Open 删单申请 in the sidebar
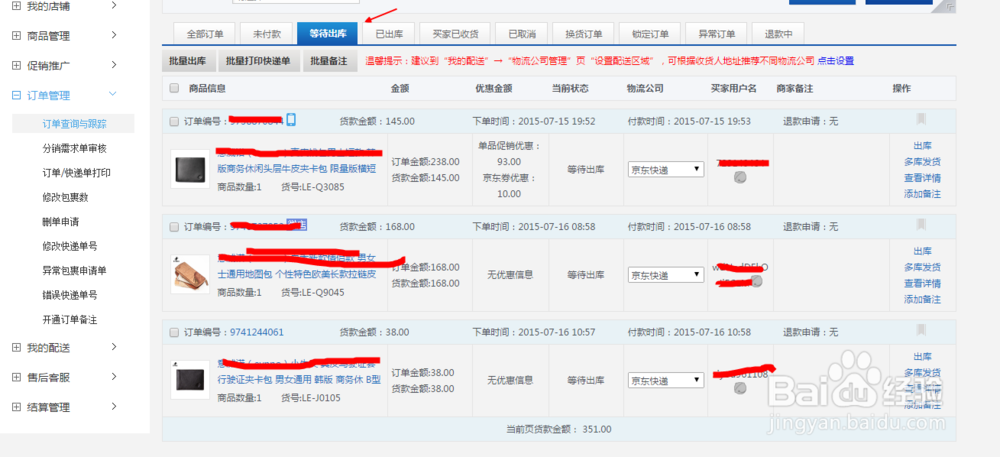Screen dimensions: 1000x457 click(x=61, y=222)
